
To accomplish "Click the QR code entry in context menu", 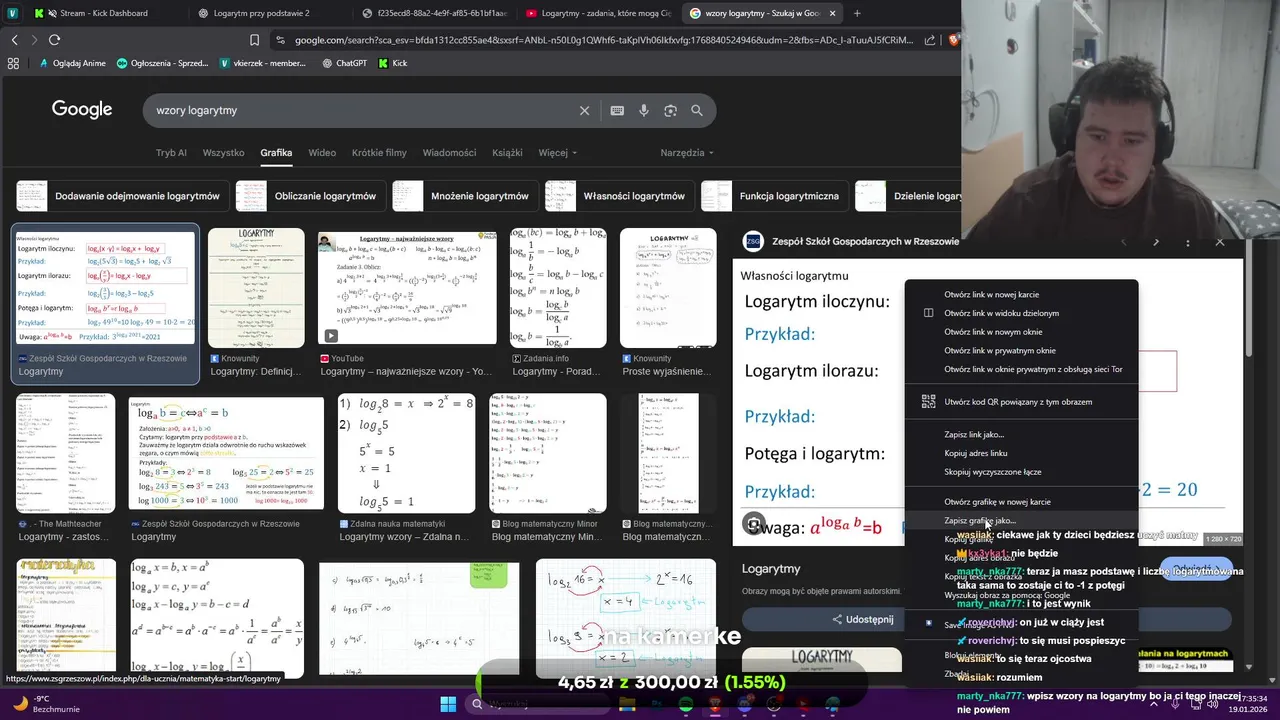I will pos(1021,402).
